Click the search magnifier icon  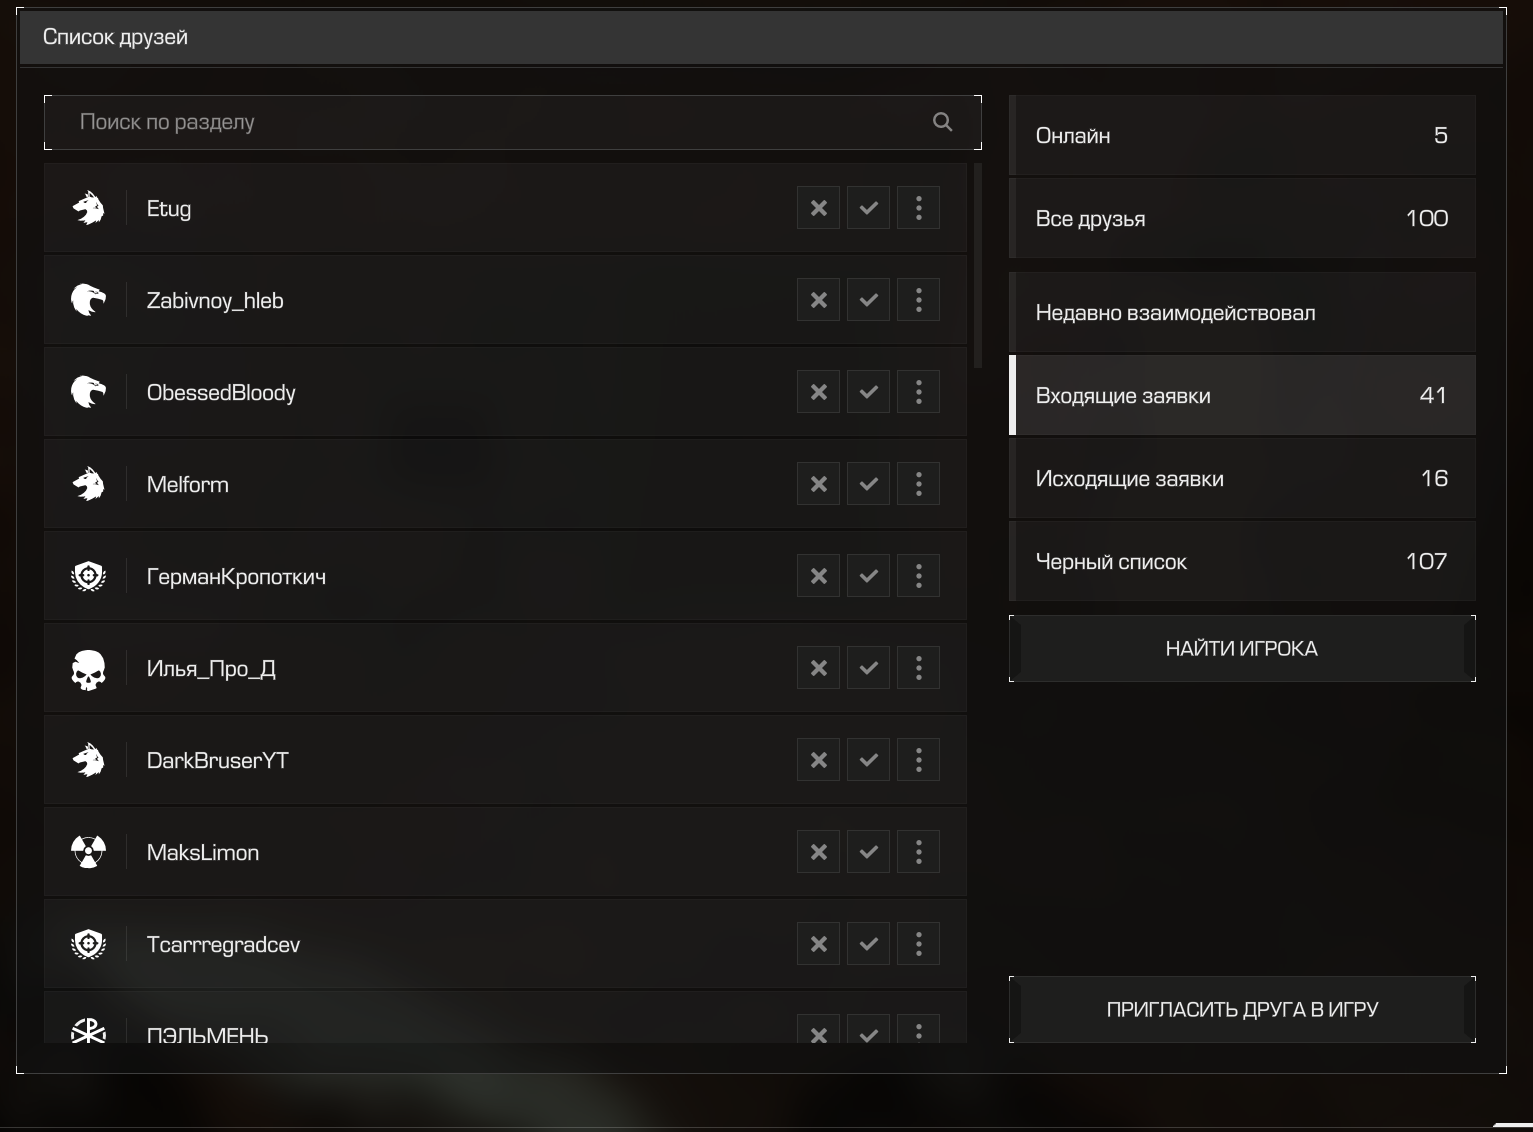942,122
